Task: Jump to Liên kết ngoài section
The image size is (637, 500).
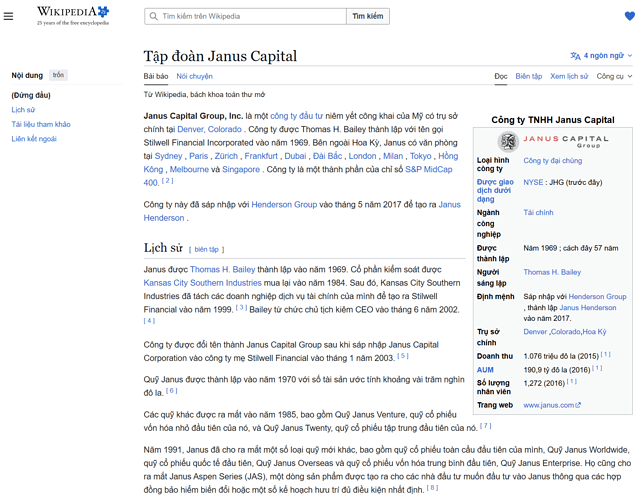Action: click(x=34, y=139)
